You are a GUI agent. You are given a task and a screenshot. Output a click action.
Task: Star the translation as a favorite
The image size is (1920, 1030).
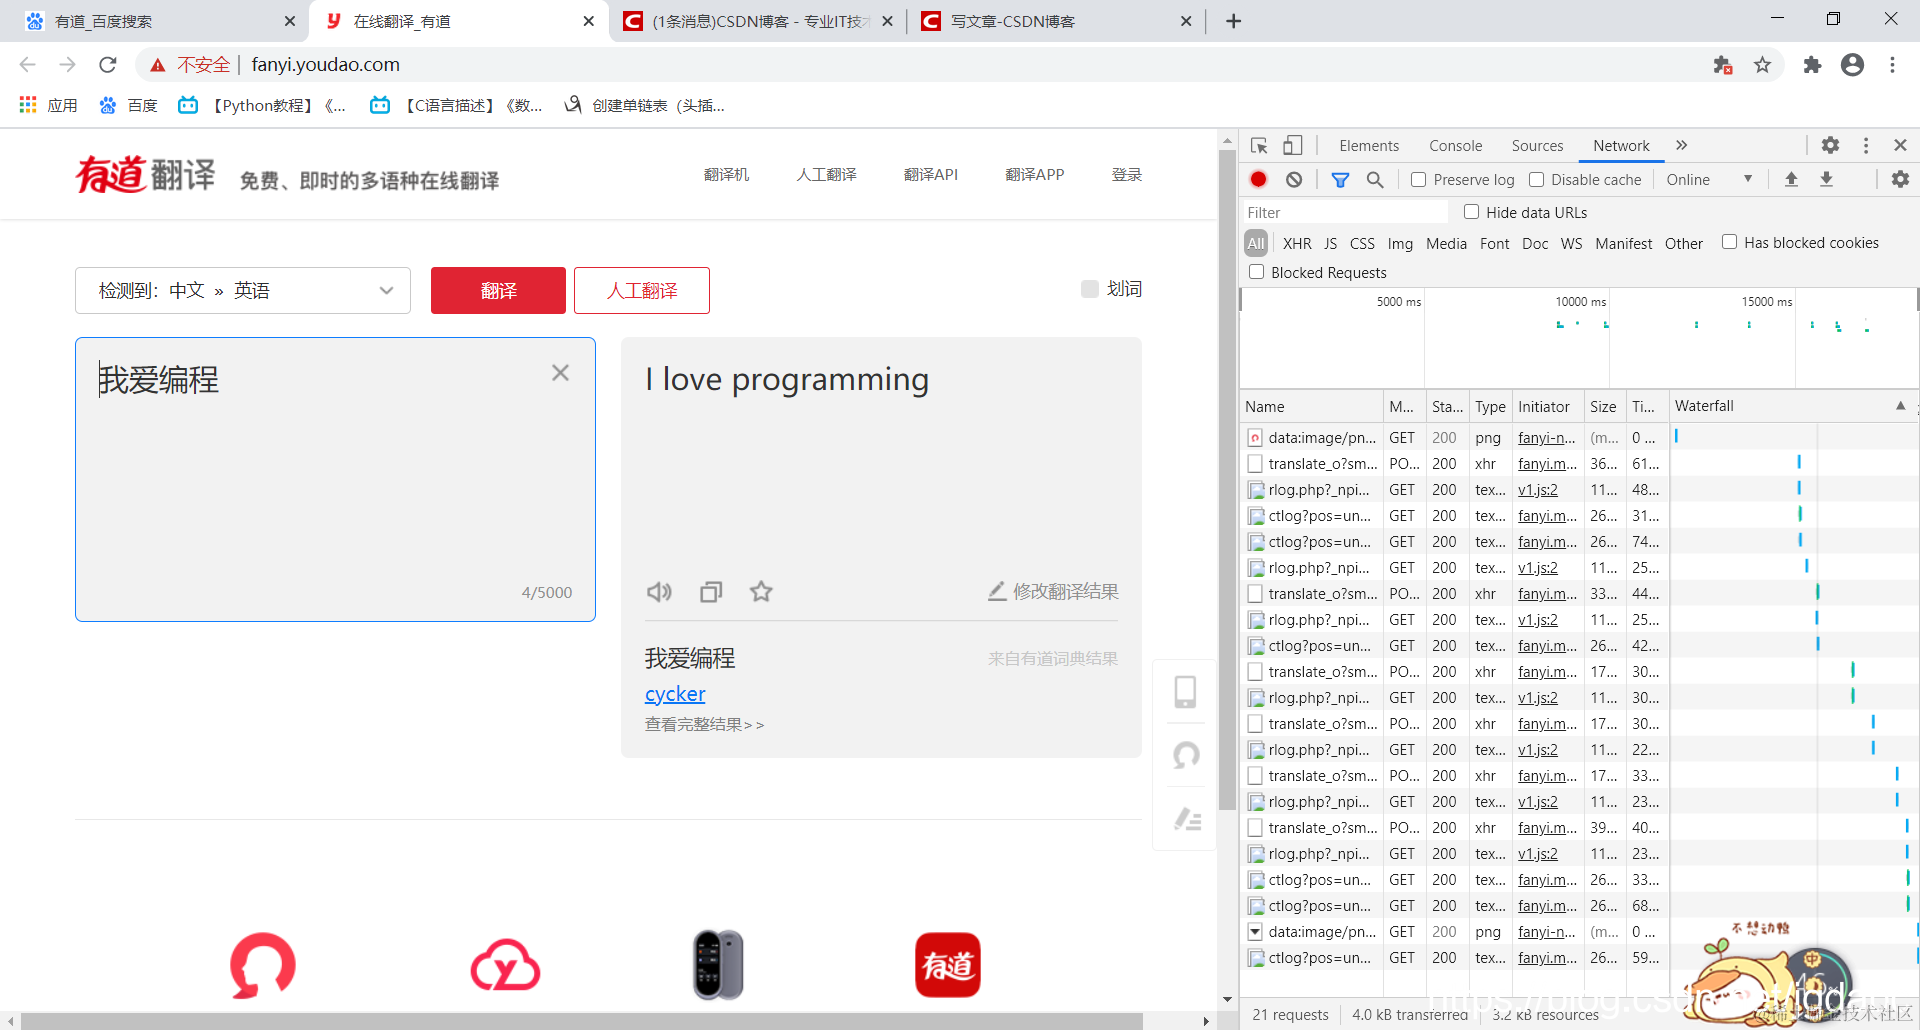tap(761, 591)
